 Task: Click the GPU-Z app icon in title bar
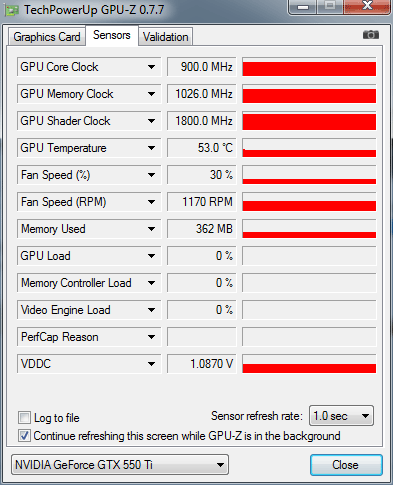pyautogui.click(x=12, y=11)
